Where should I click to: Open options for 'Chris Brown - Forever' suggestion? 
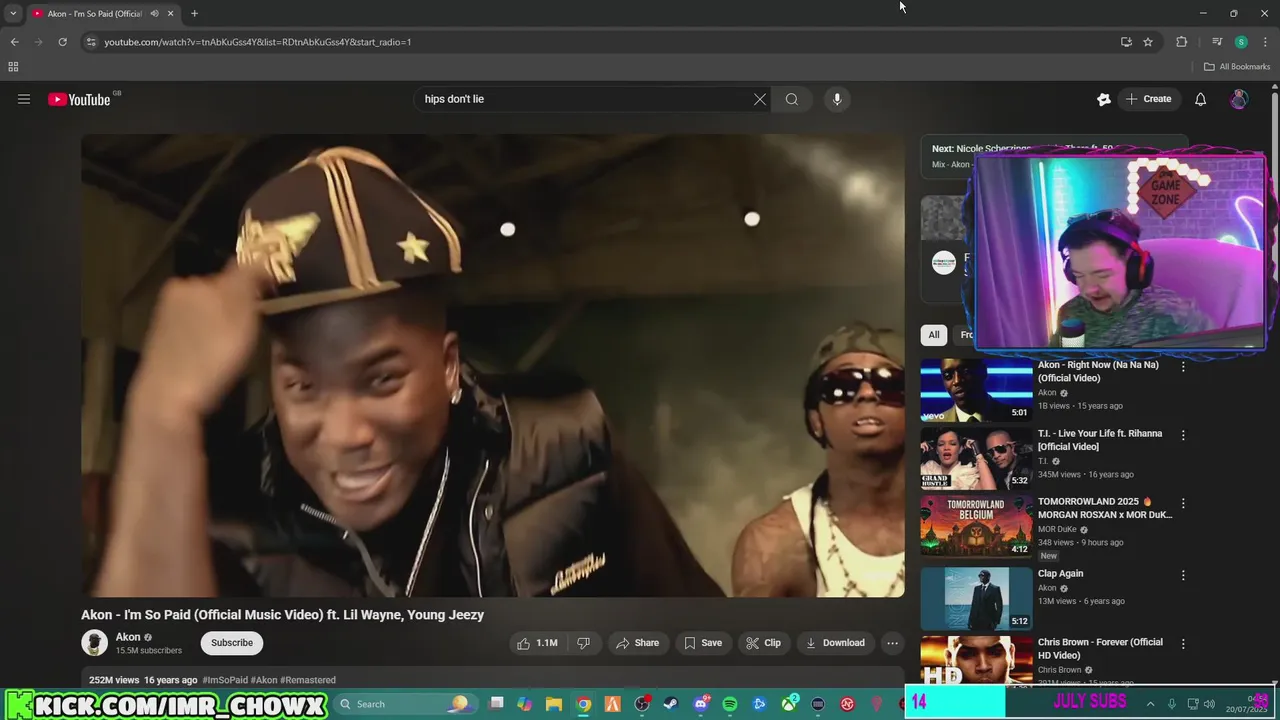[1183, 644]
